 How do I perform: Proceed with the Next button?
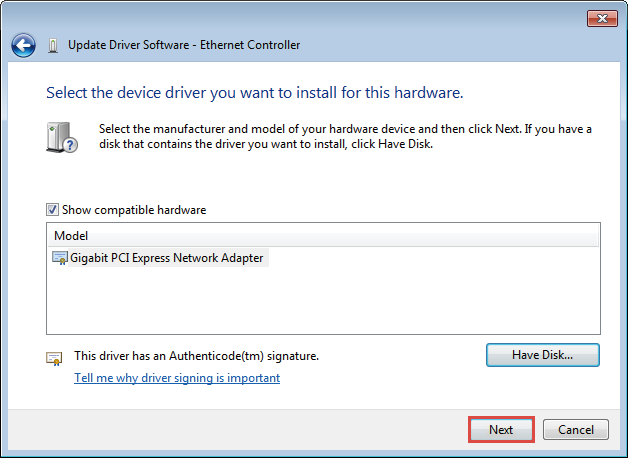tap(501, 430)
